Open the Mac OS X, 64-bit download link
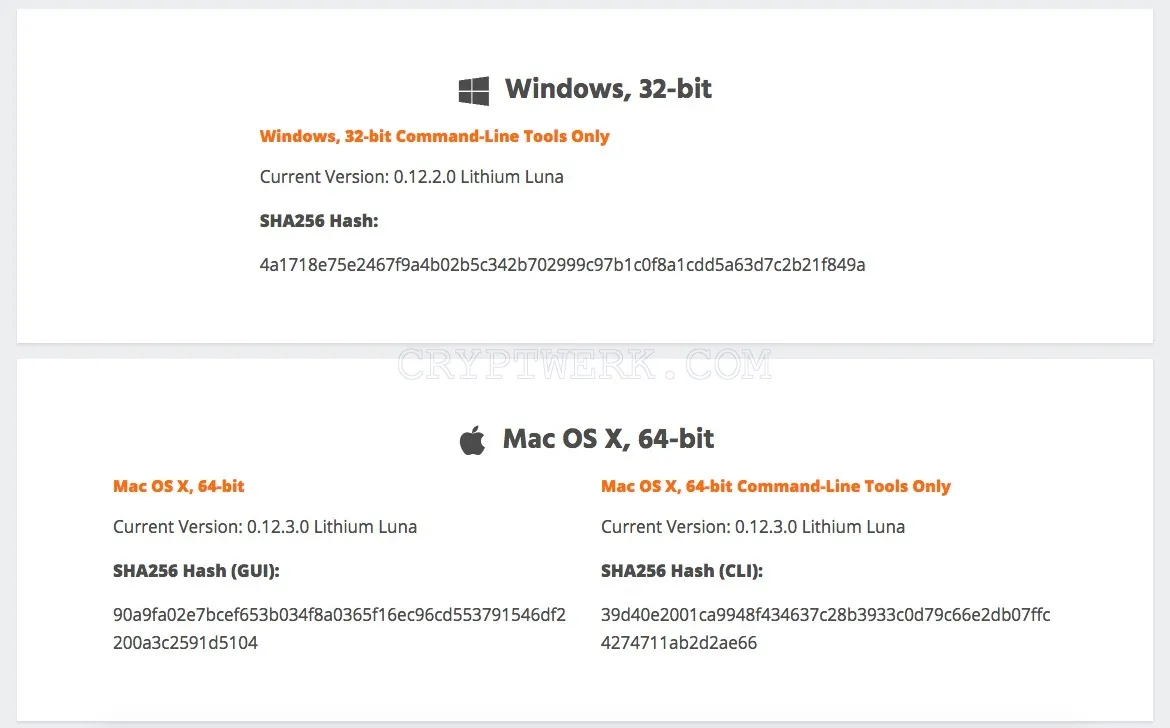This screenshot has height=728, width=1170. (x=178, y=486)
